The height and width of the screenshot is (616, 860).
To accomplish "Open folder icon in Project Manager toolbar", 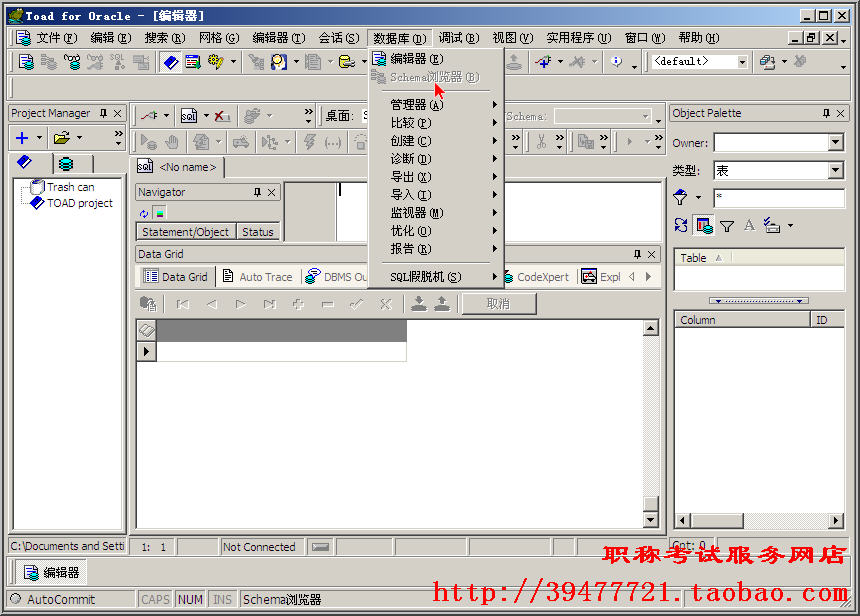I will pyautogui.click(x=62, y=138).
